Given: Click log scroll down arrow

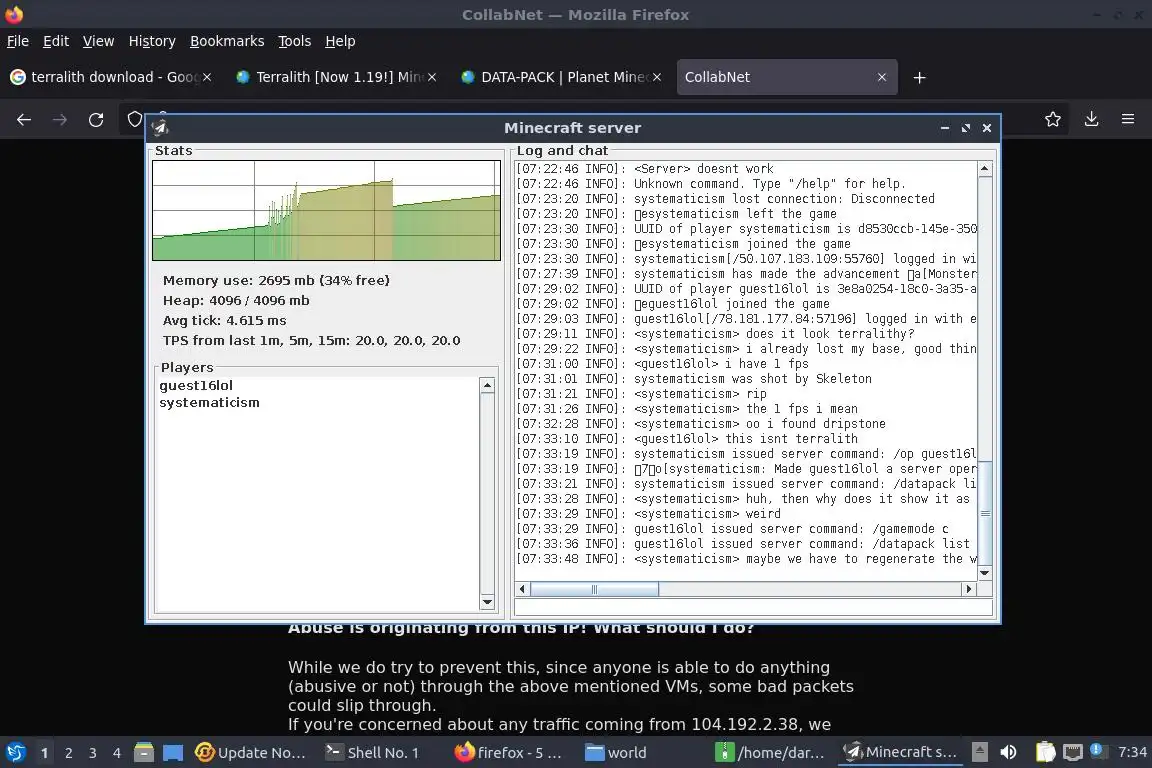Looking at the screenshot, I should pyautogui.click(x=985, y=573).
